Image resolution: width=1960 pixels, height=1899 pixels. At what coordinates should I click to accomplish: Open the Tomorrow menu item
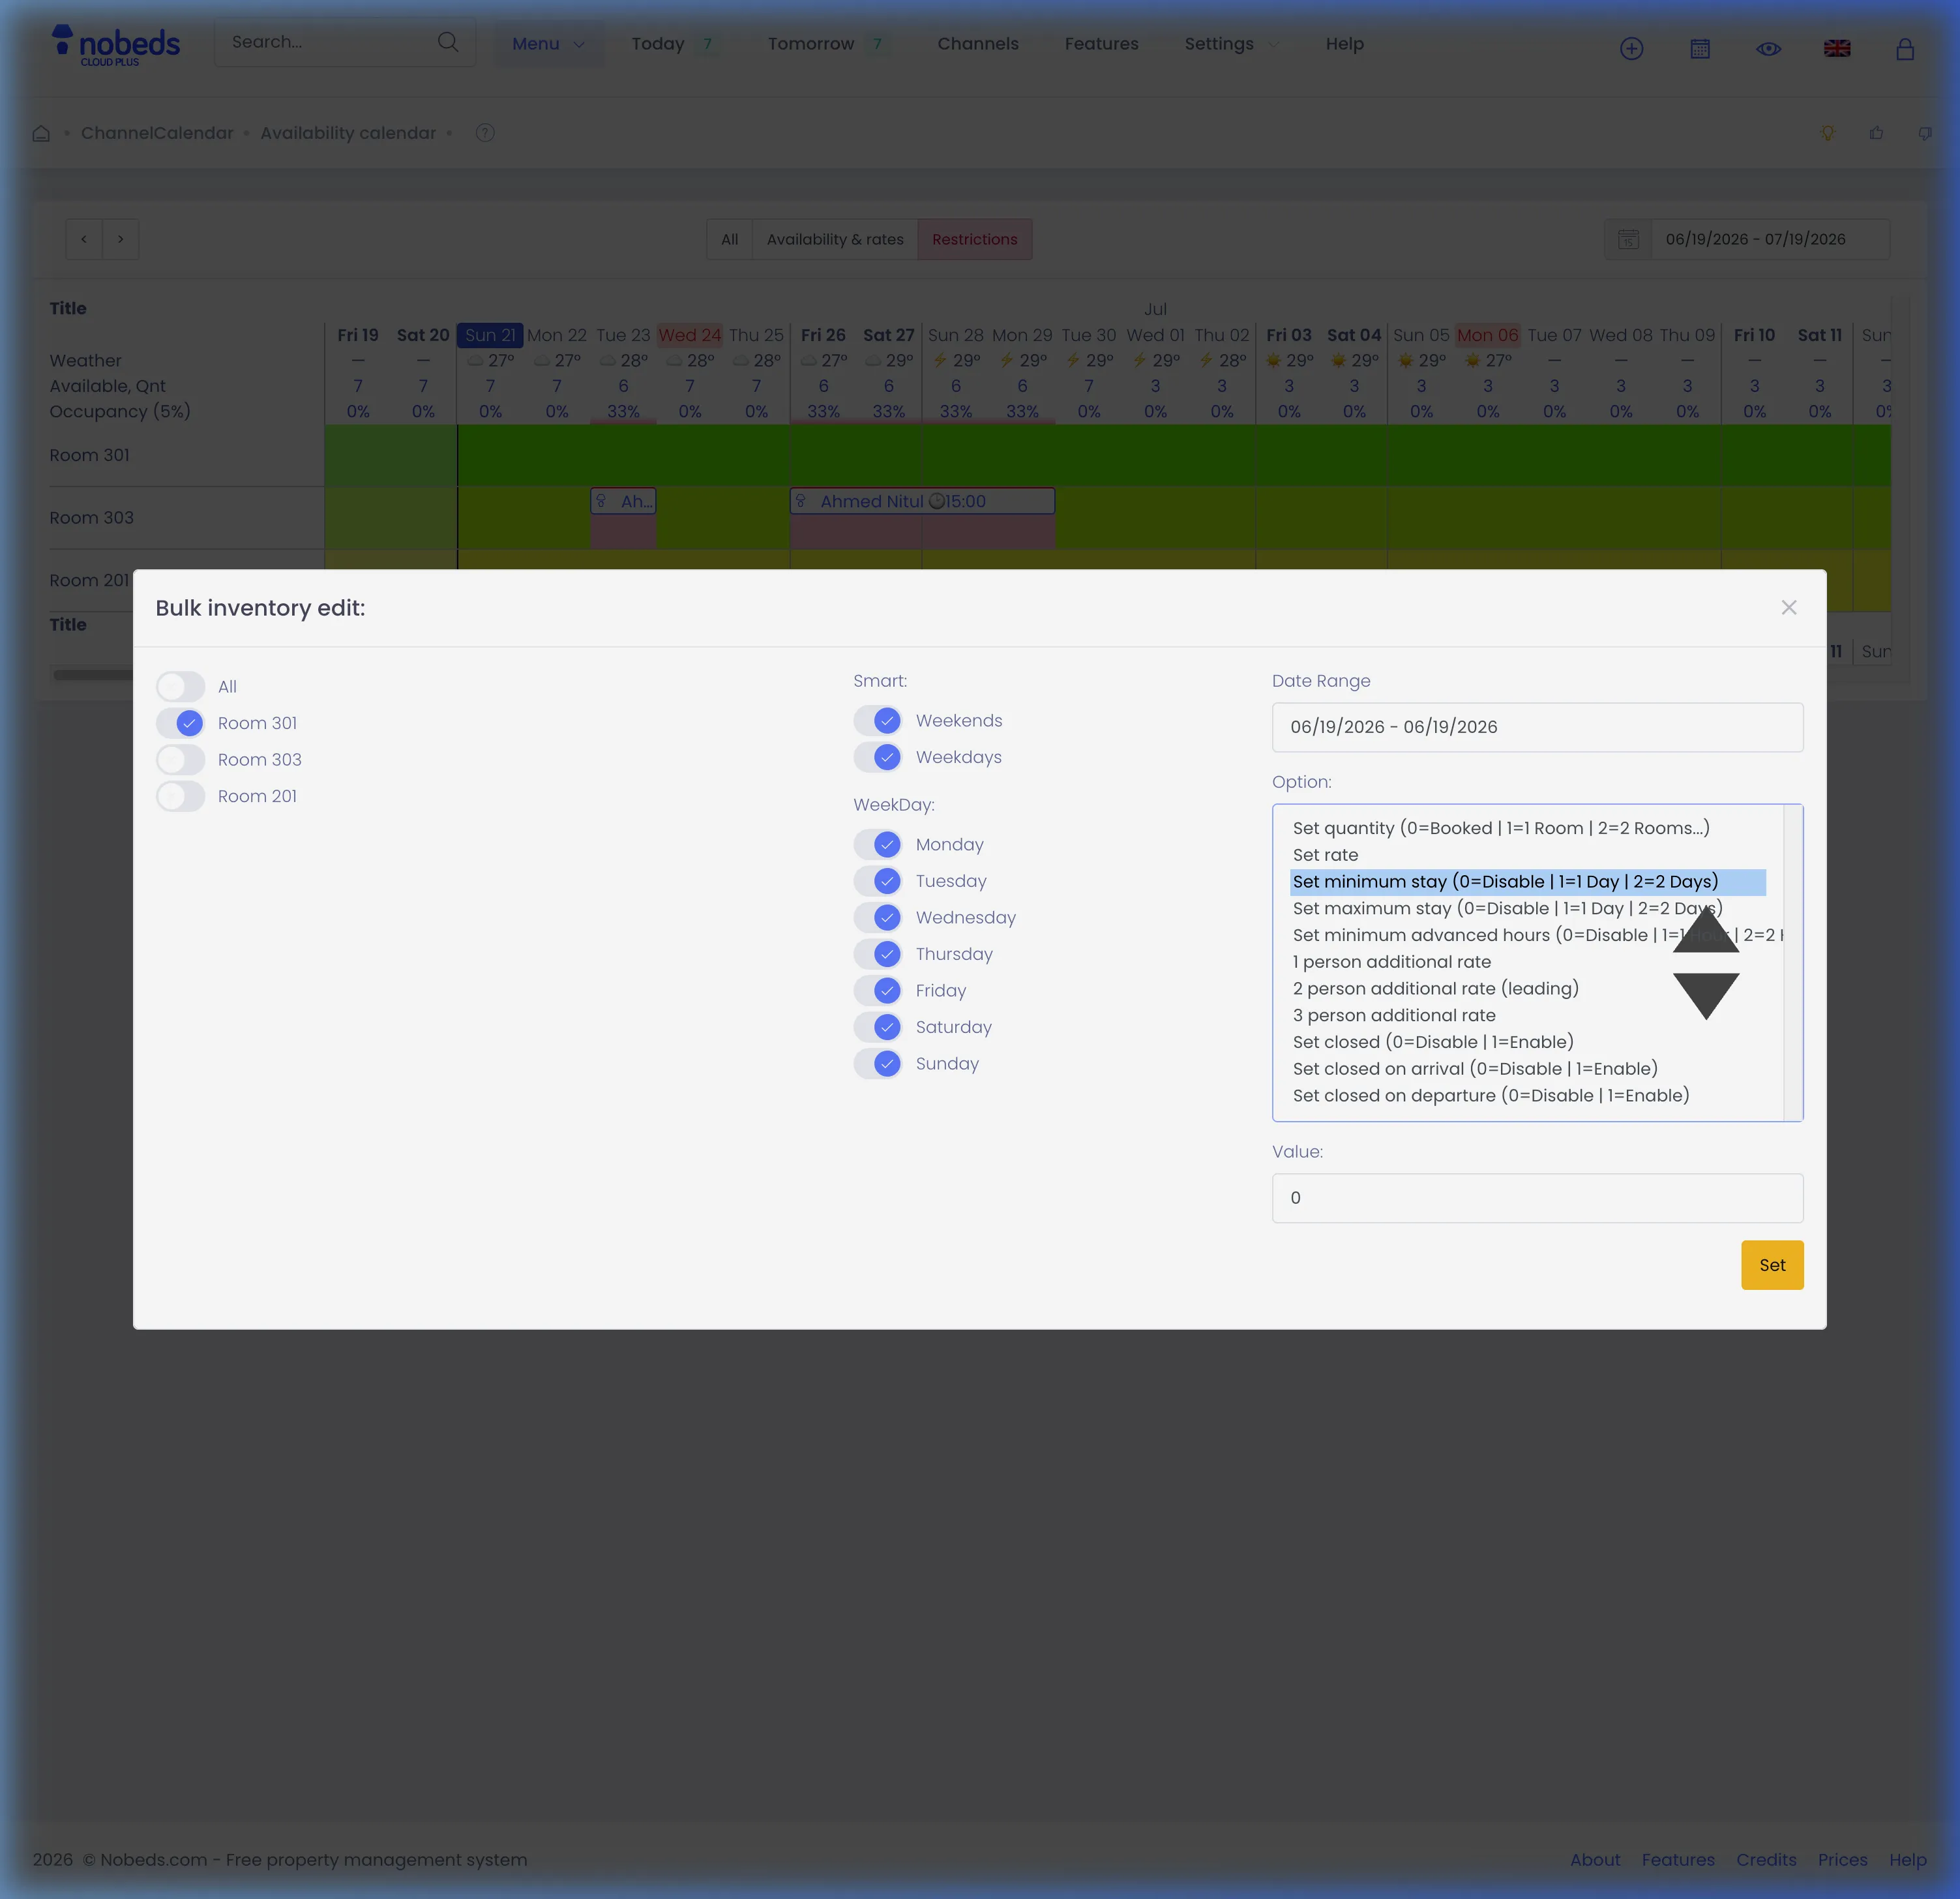tap(811, 44)
